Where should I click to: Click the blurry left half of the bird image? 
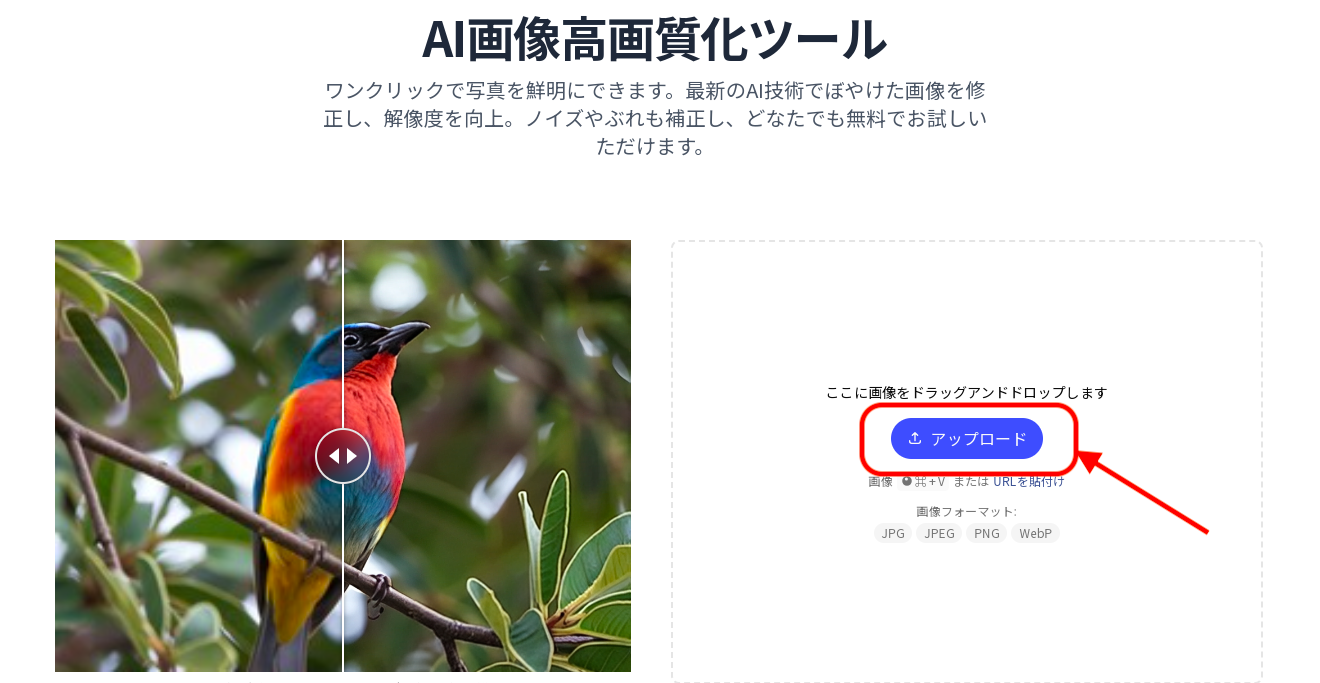coord(198,455)
